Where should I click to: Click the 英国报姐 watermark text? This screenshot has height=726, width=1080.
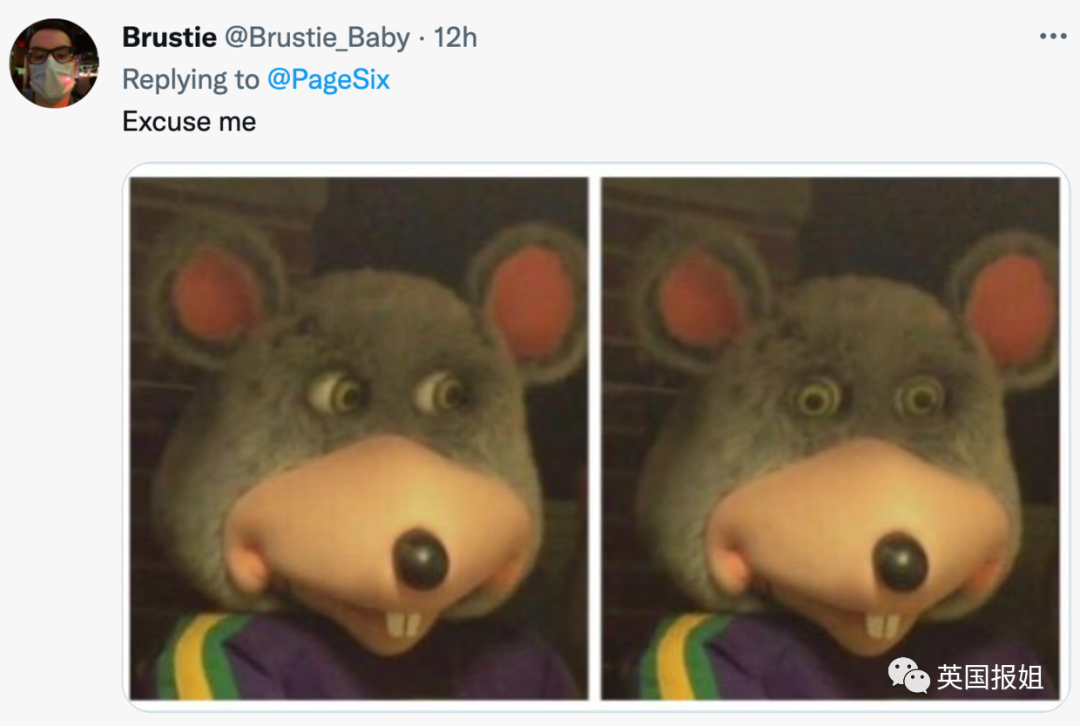click(990, 677)
